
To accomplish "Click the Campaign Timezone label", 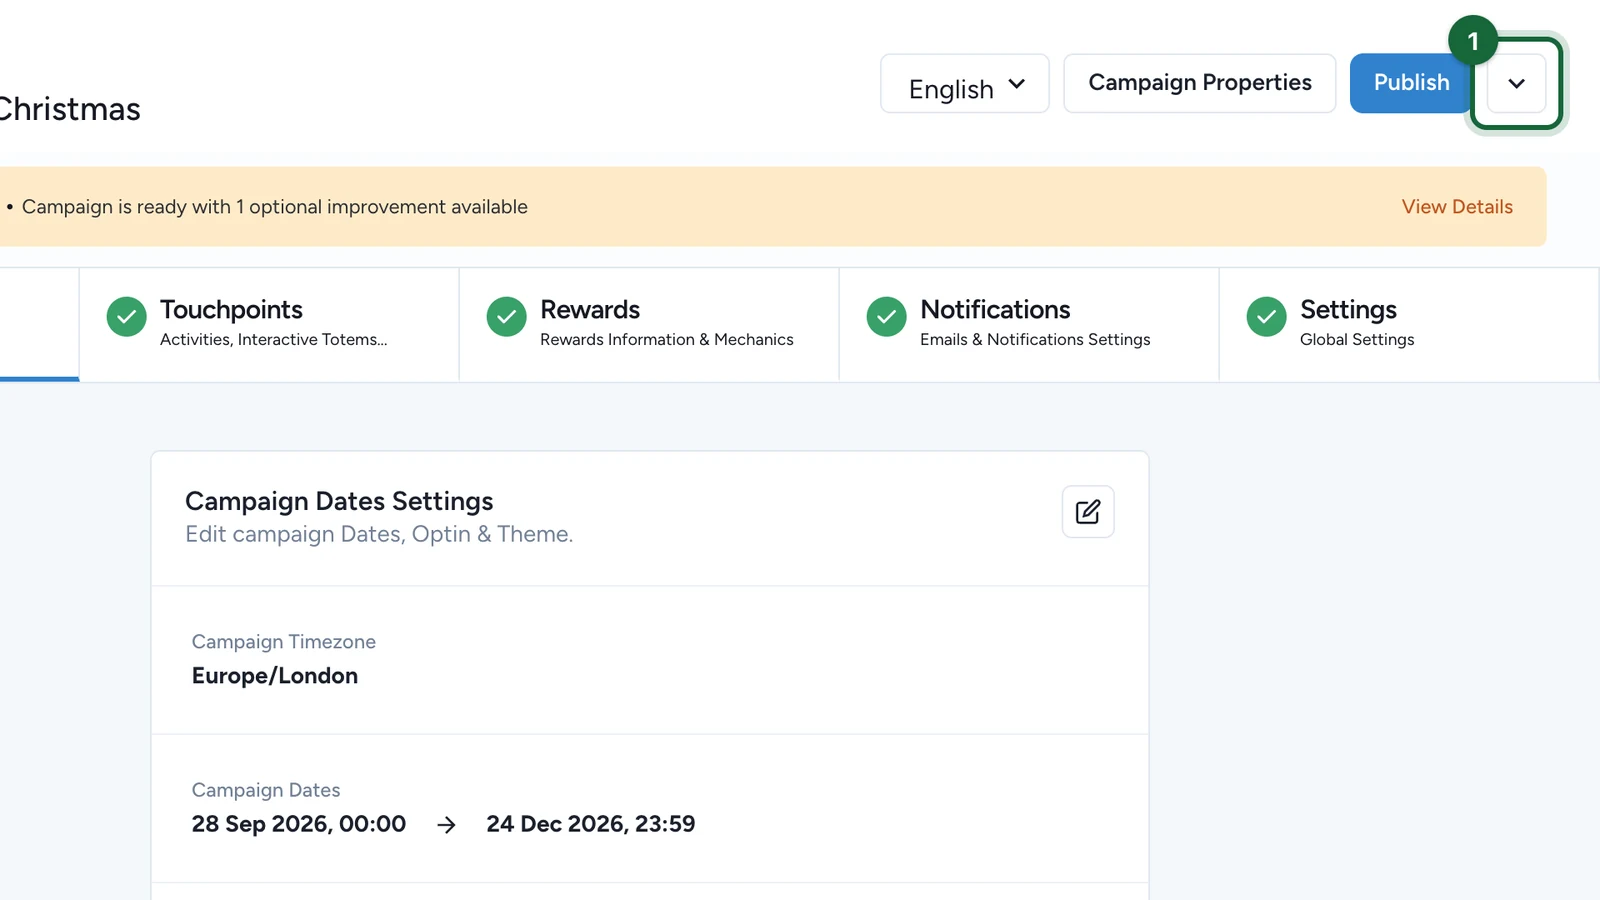I will coord(284,642).
